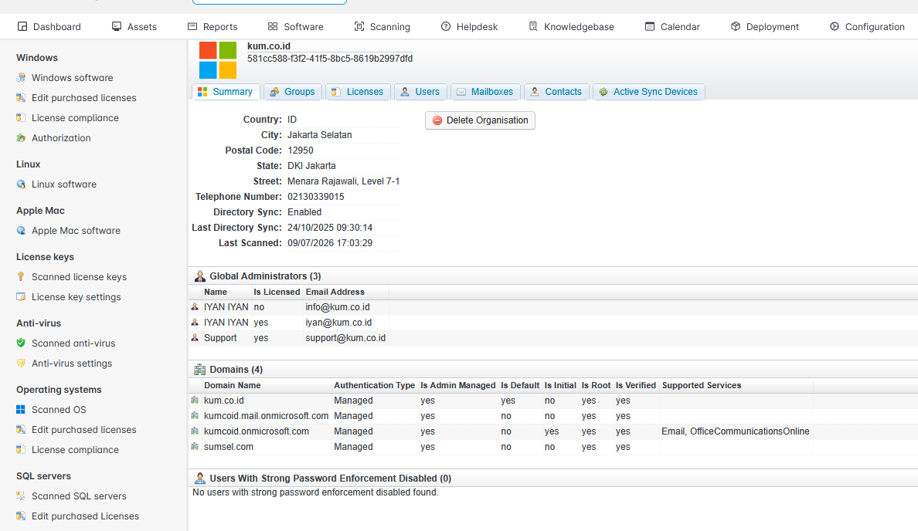The height and width of the screenshot is (531, 918).
Task: Open the Reports menu
Action: click(213, 26)
